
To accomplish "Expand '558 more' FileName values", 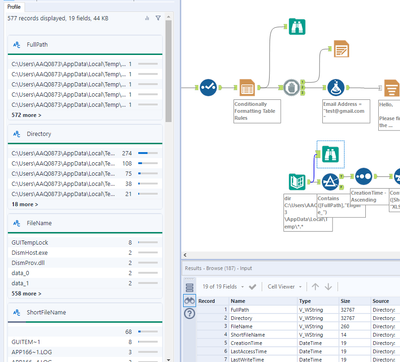I will 26,294.
